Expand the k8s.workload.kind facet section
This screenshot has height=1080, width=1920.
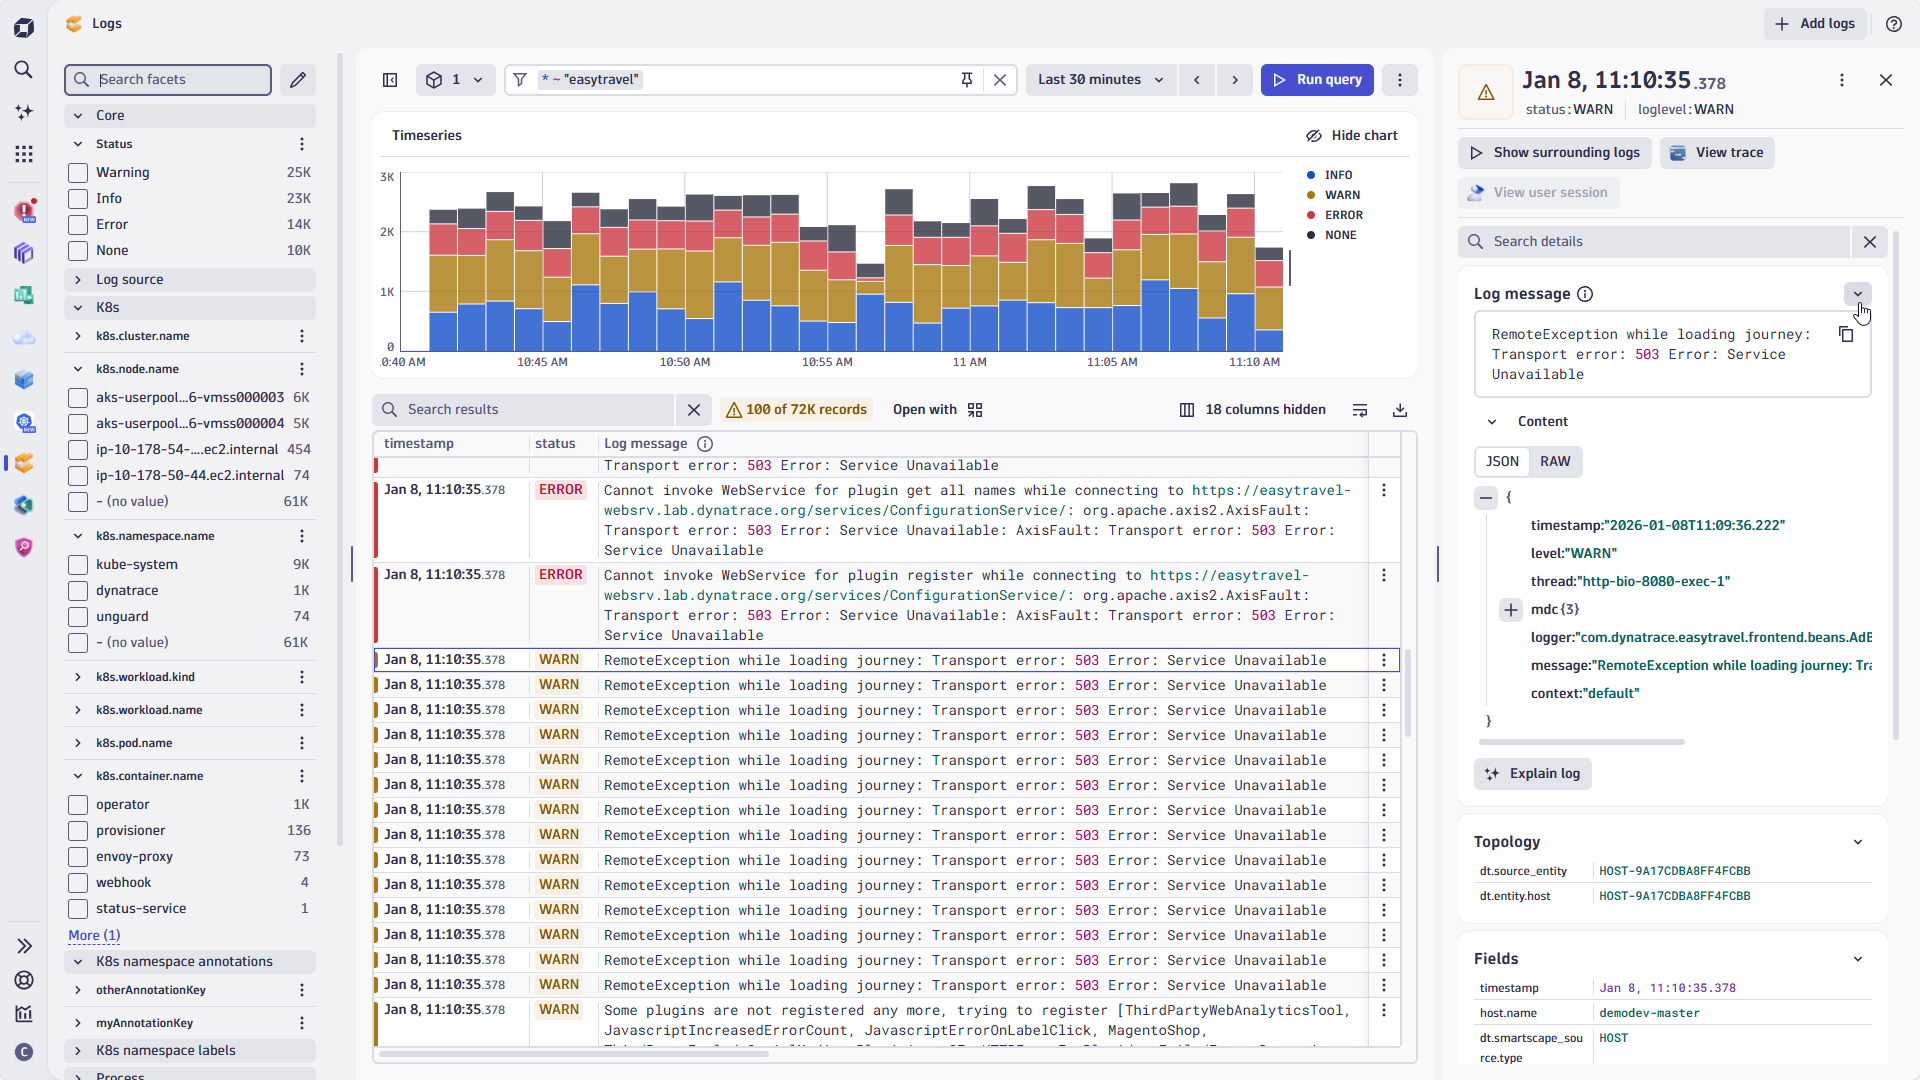tap(78, 677)
